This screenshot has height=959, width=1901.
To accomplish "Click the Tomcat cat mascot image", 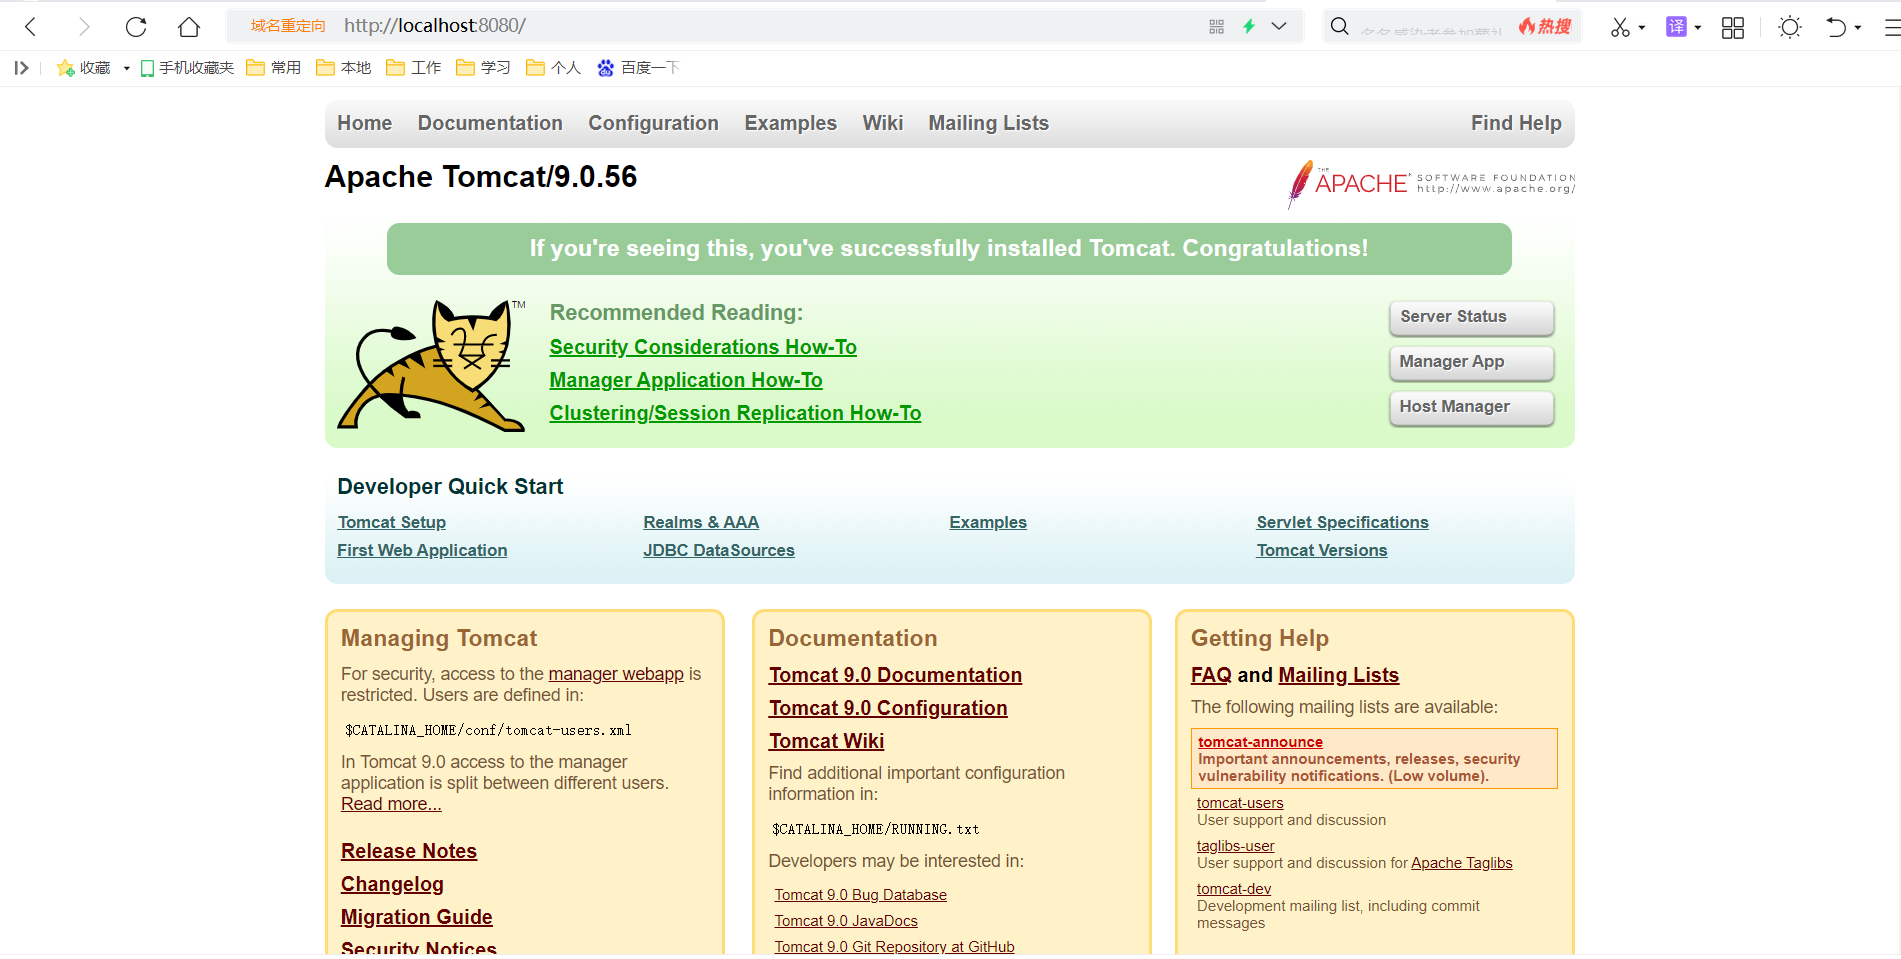I will pos(432,365).
